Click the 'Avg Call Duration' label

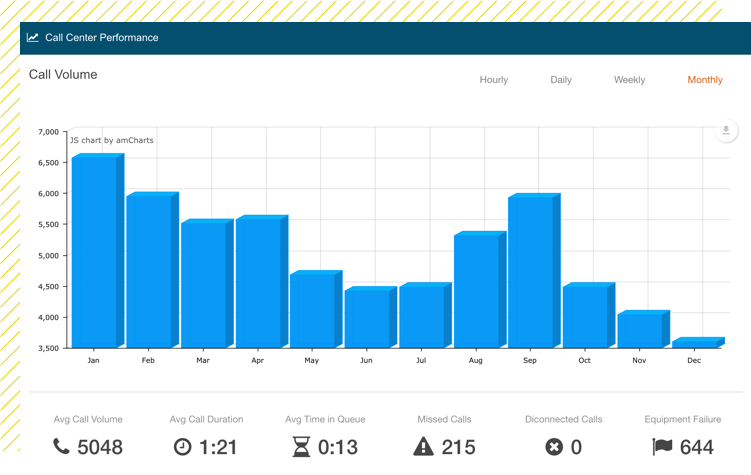click(x=206, y=419)
